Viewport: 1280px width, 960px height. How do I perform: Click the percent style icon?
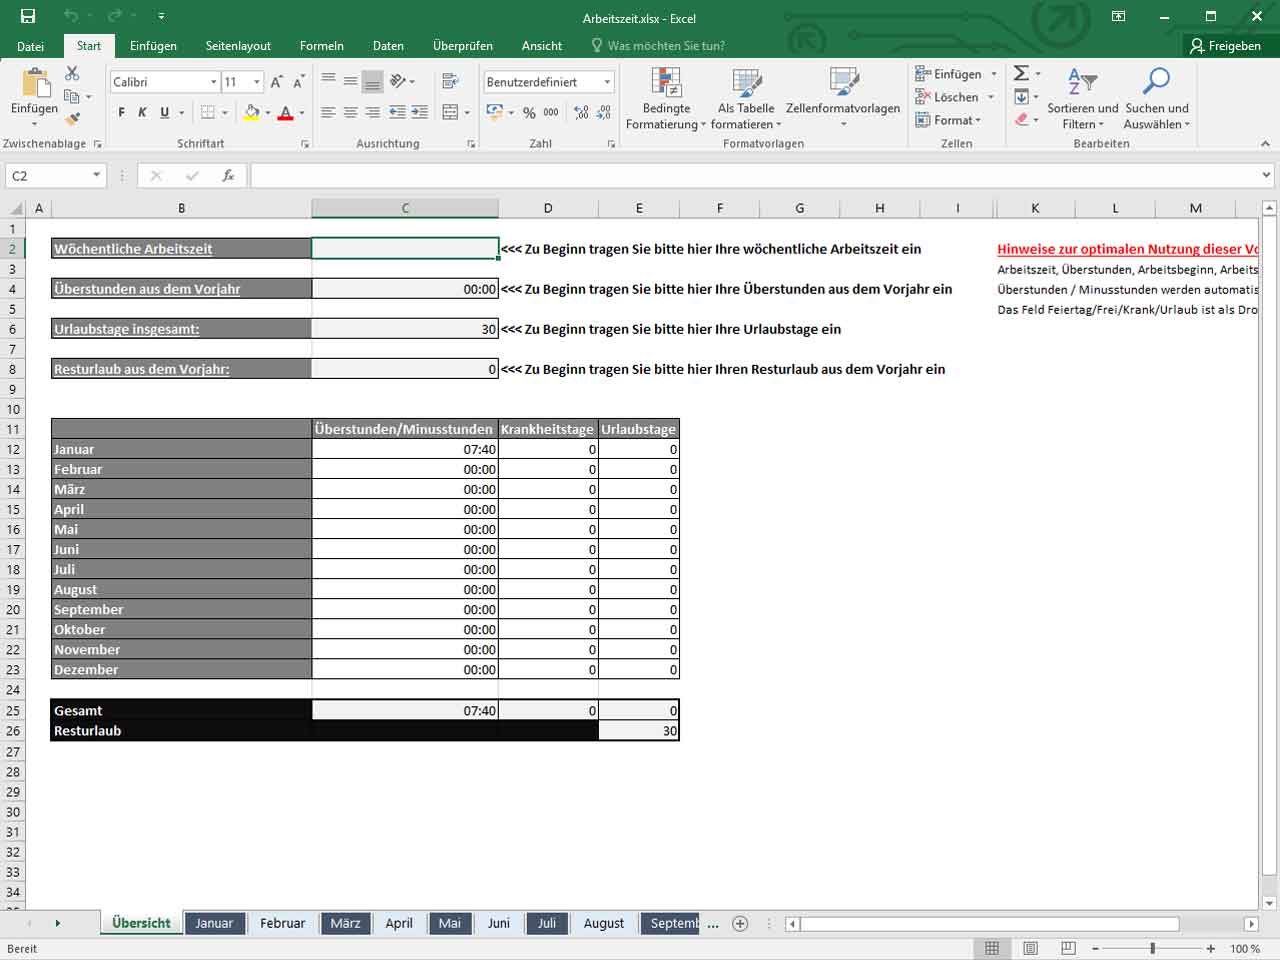pyautogui.click(x=529, y=113)
